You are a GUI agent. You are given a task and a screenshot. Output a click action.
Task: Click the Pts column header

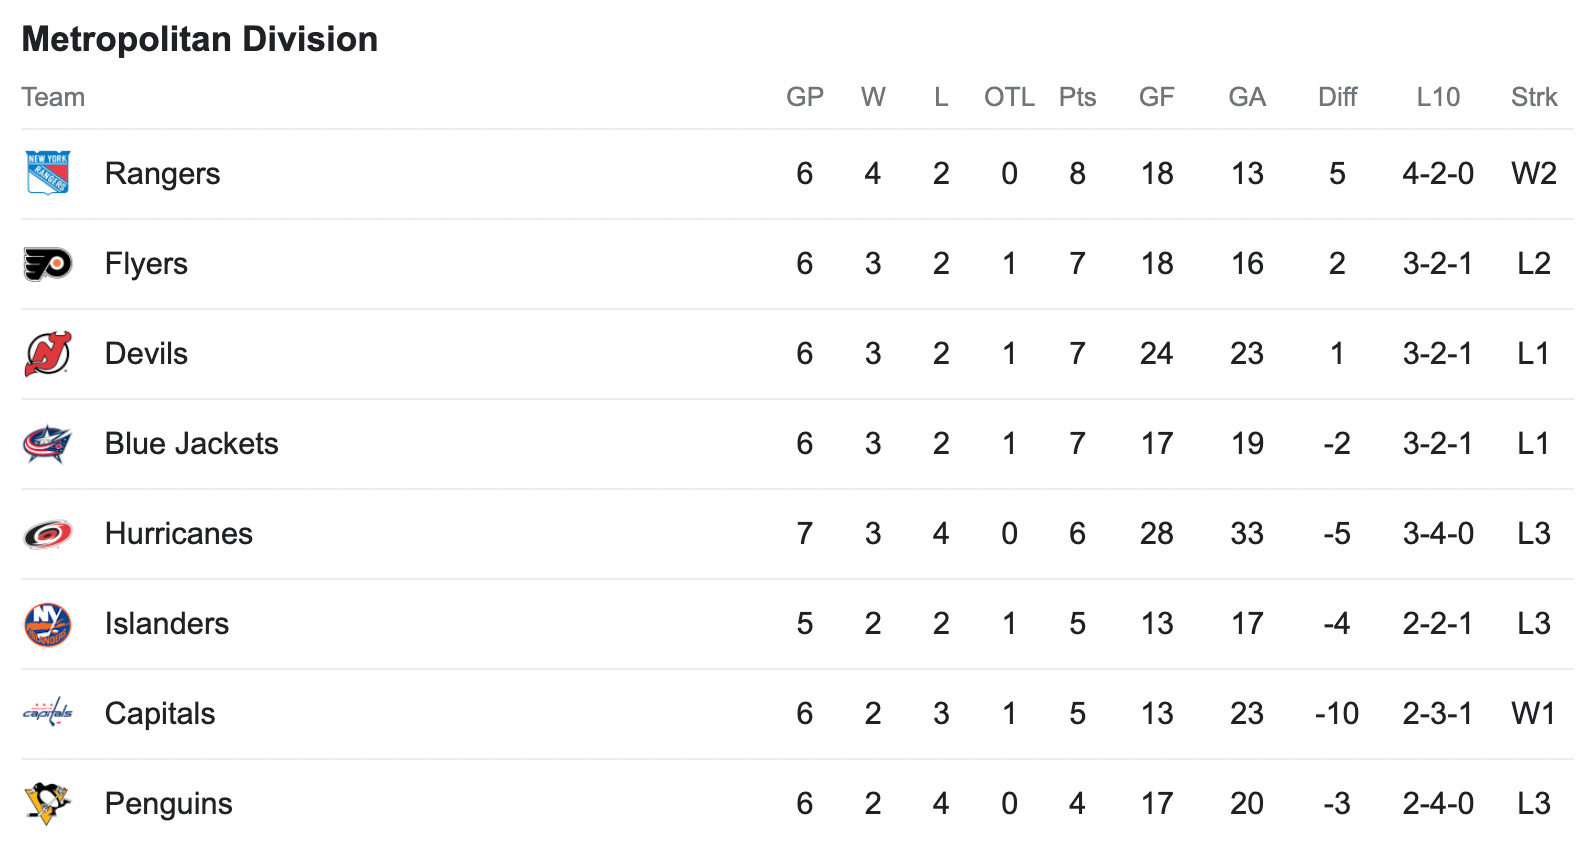pos(1077,97)
